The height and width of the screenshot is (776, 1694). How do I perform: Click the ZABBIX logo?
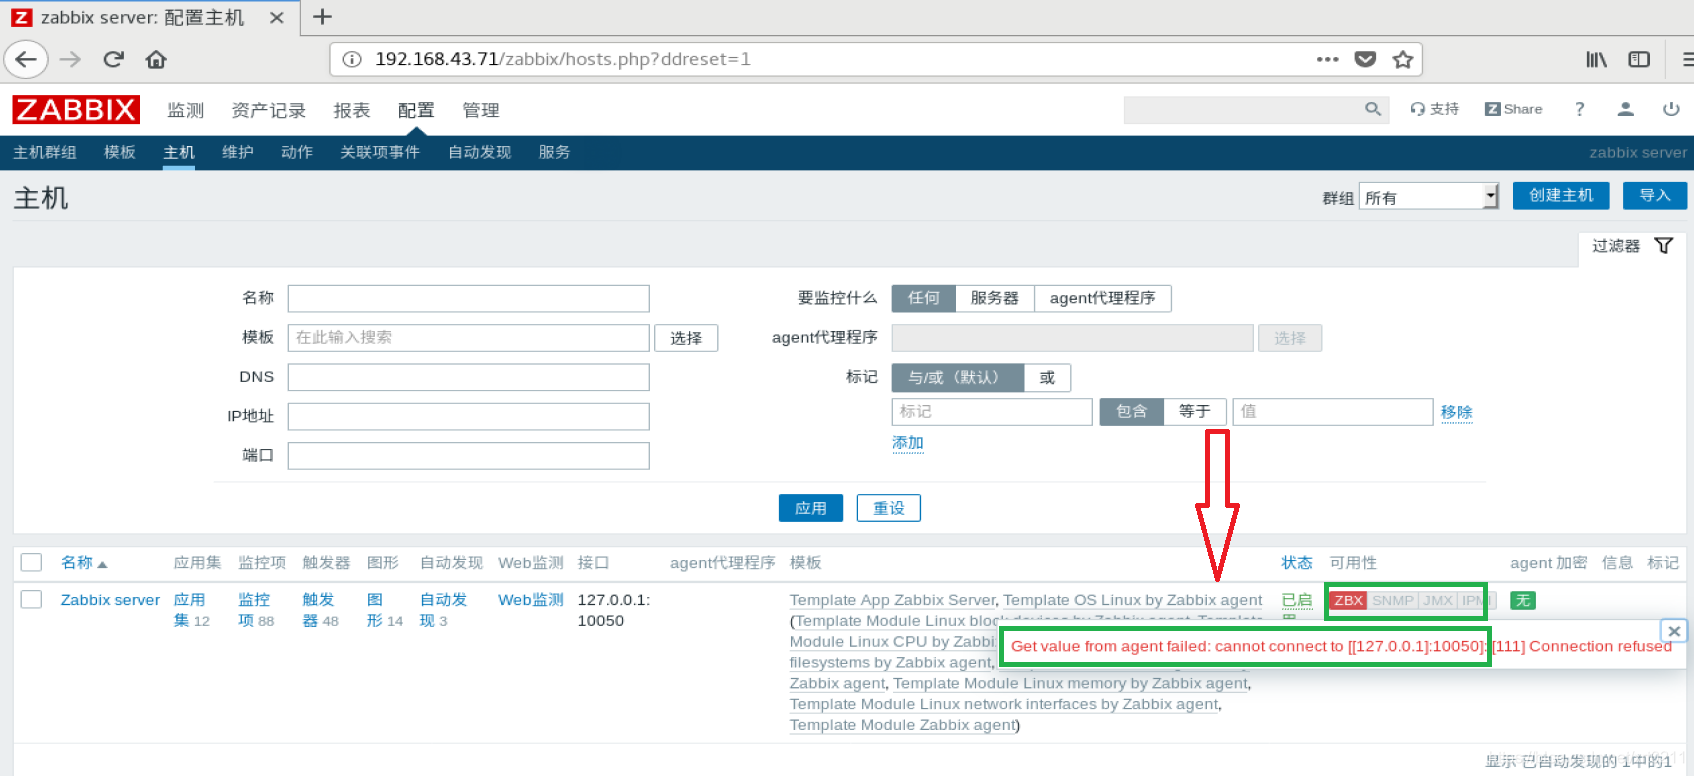click(x=76, y=109)
